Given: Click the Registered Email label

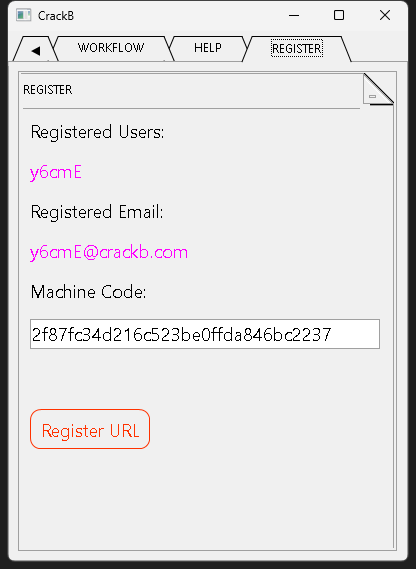Looking at the screenshot, I should pos(97,212).
